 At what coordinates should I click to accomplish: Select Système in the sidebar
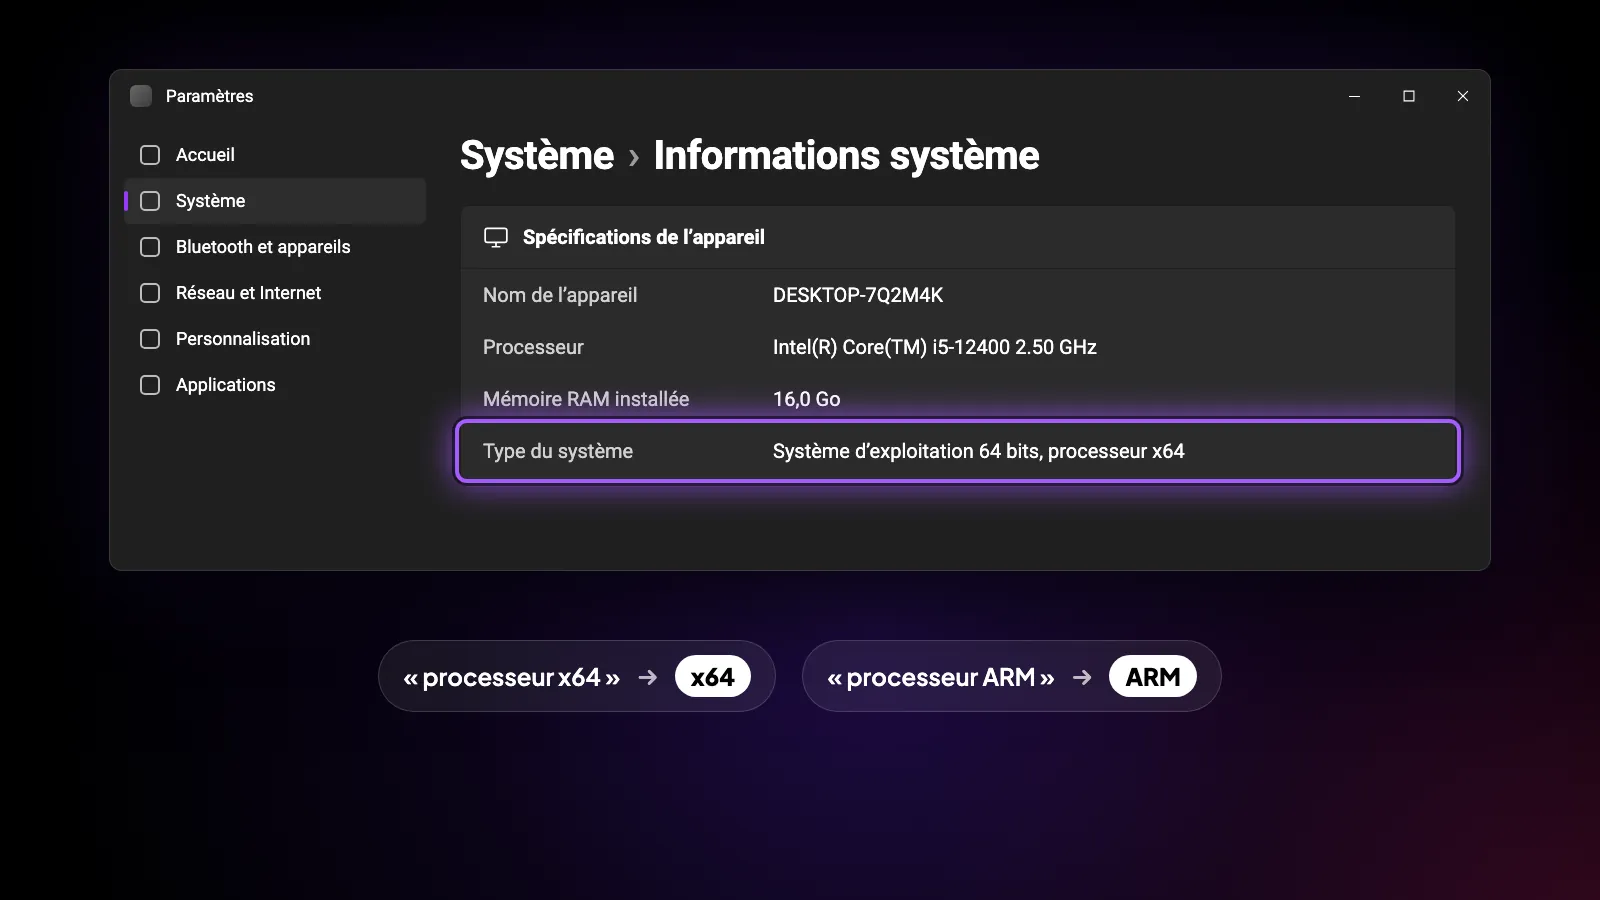(x=275, y=201)
